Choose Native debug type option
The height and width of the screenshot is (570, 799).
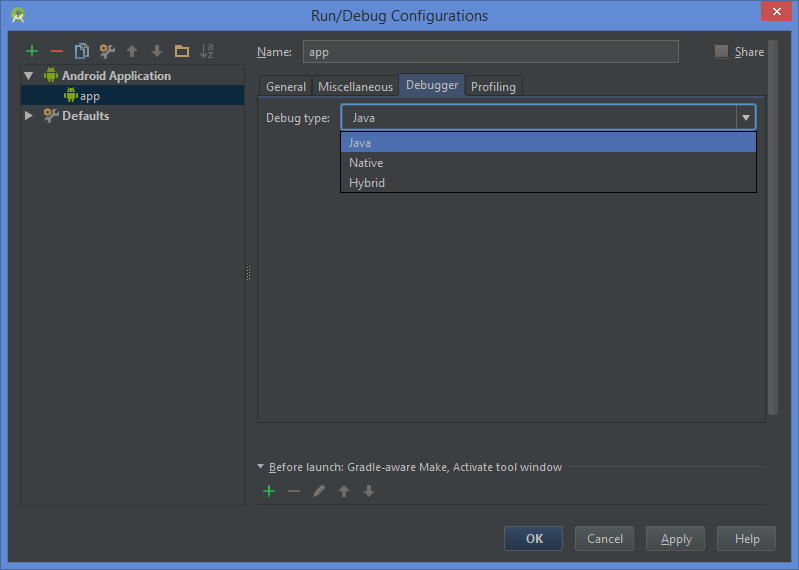(548, 162)
